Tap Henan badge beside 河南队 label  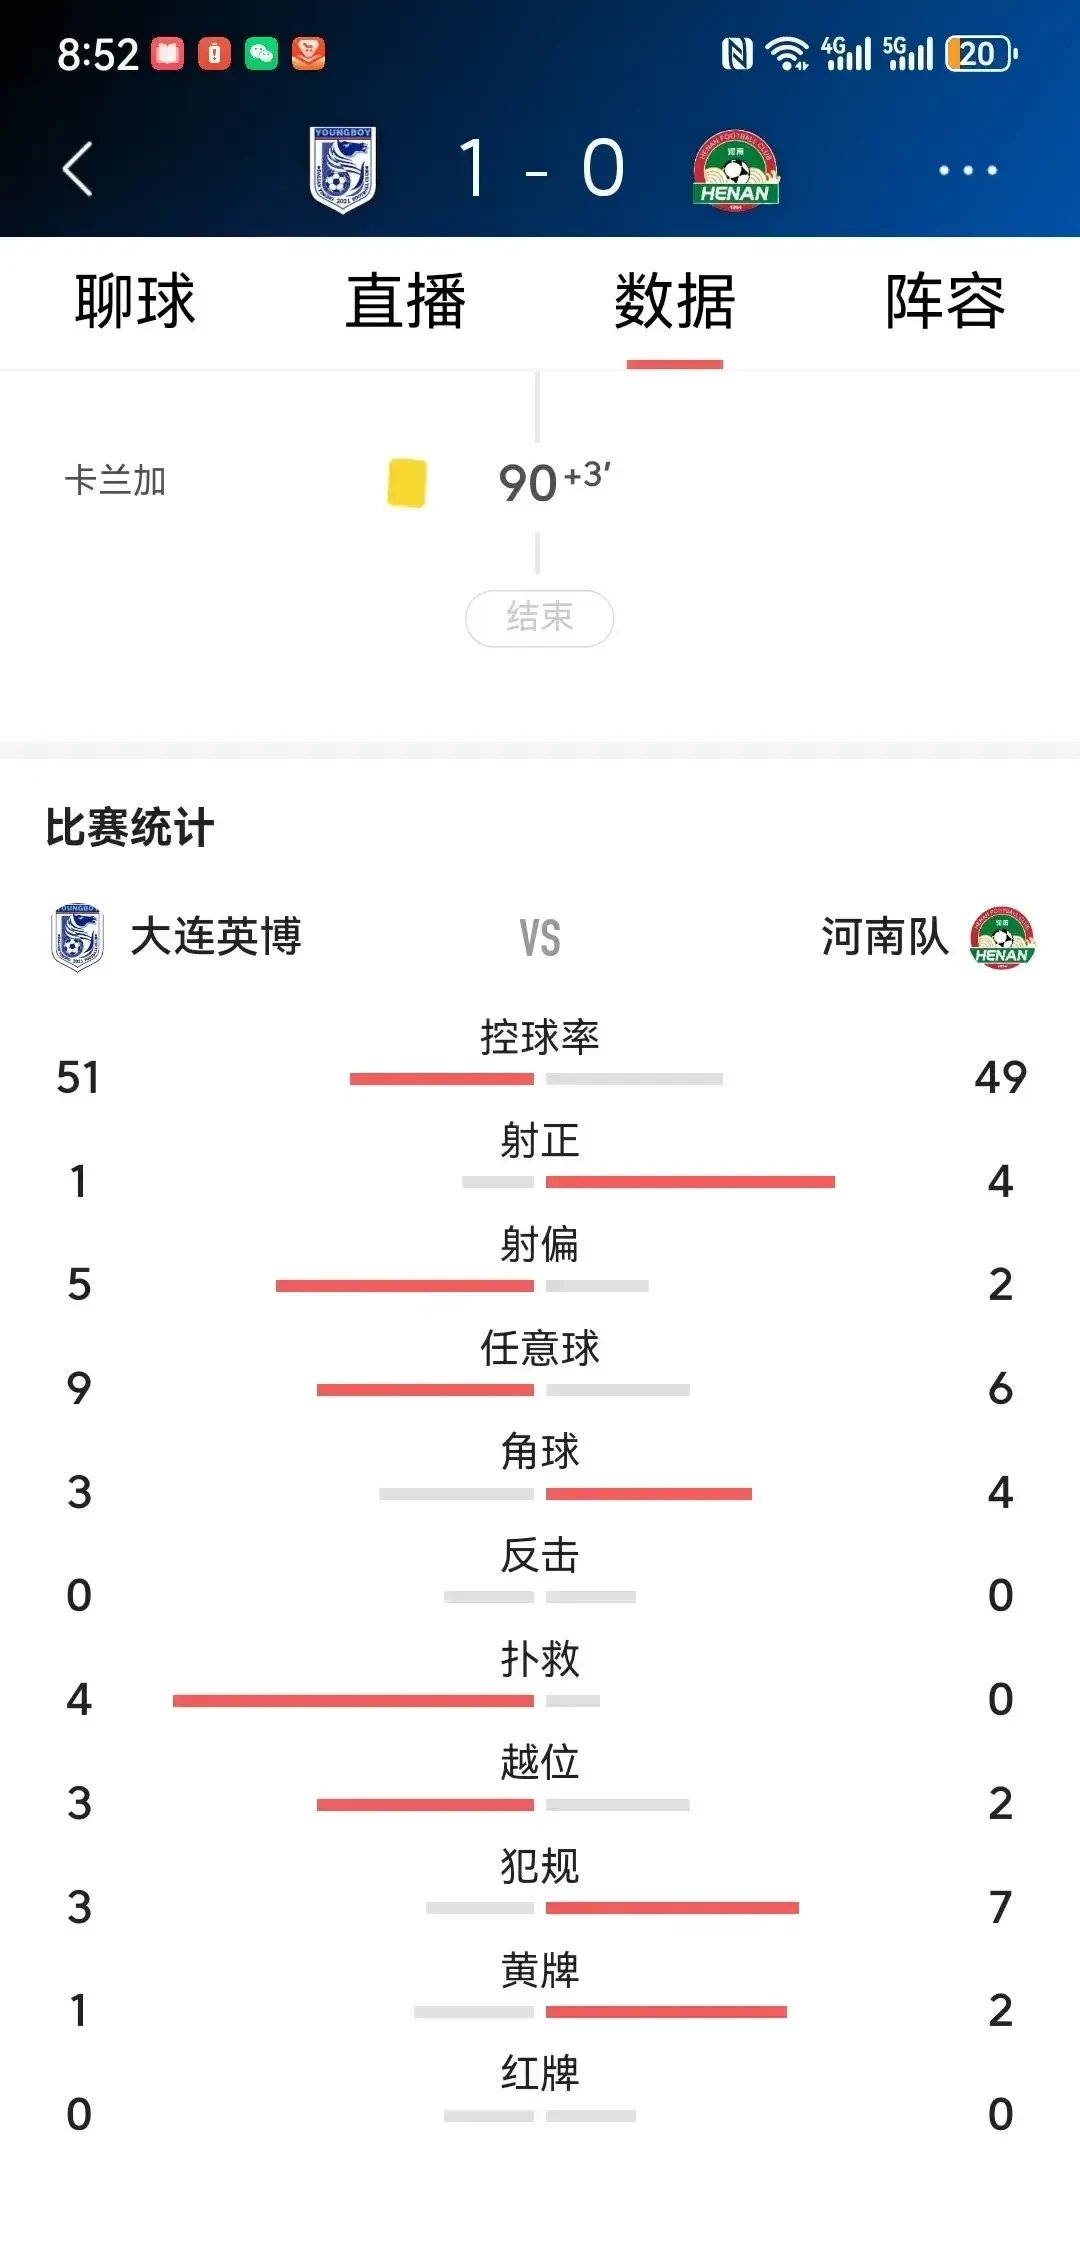pos(1002,938)
